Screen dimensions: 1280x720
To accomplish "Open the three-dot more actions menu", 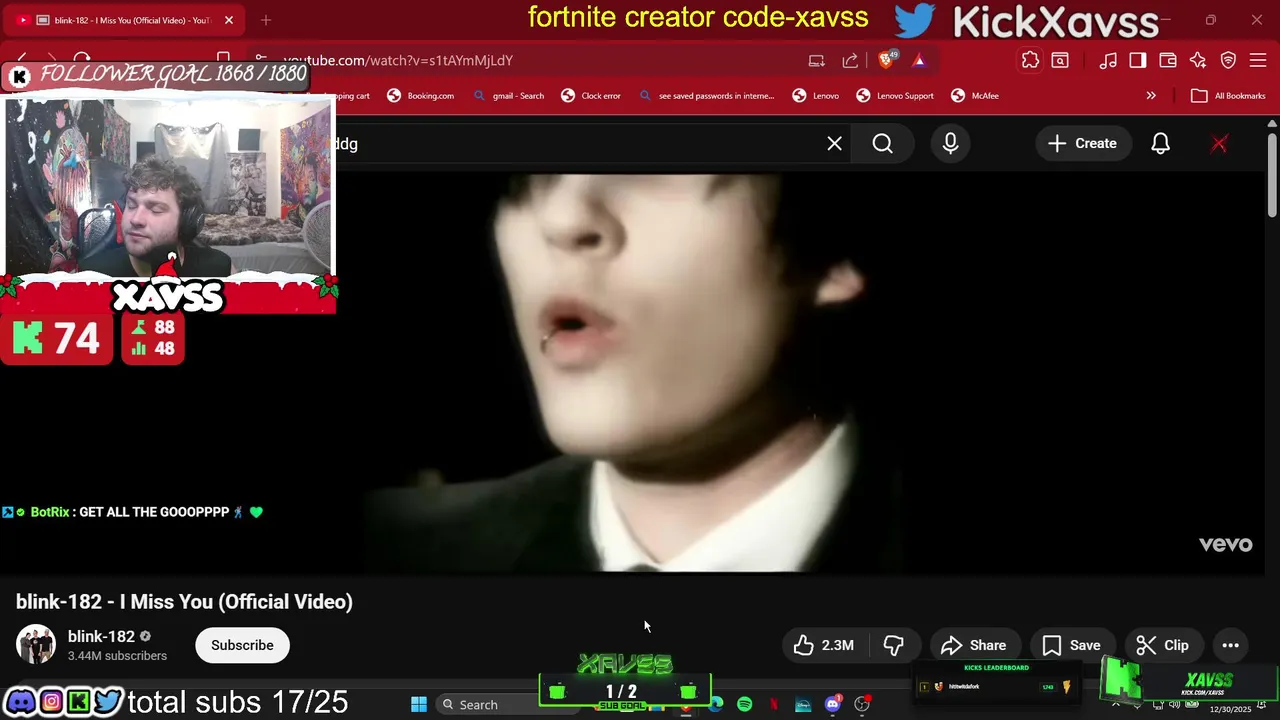I will click(x=1231, y=646).
